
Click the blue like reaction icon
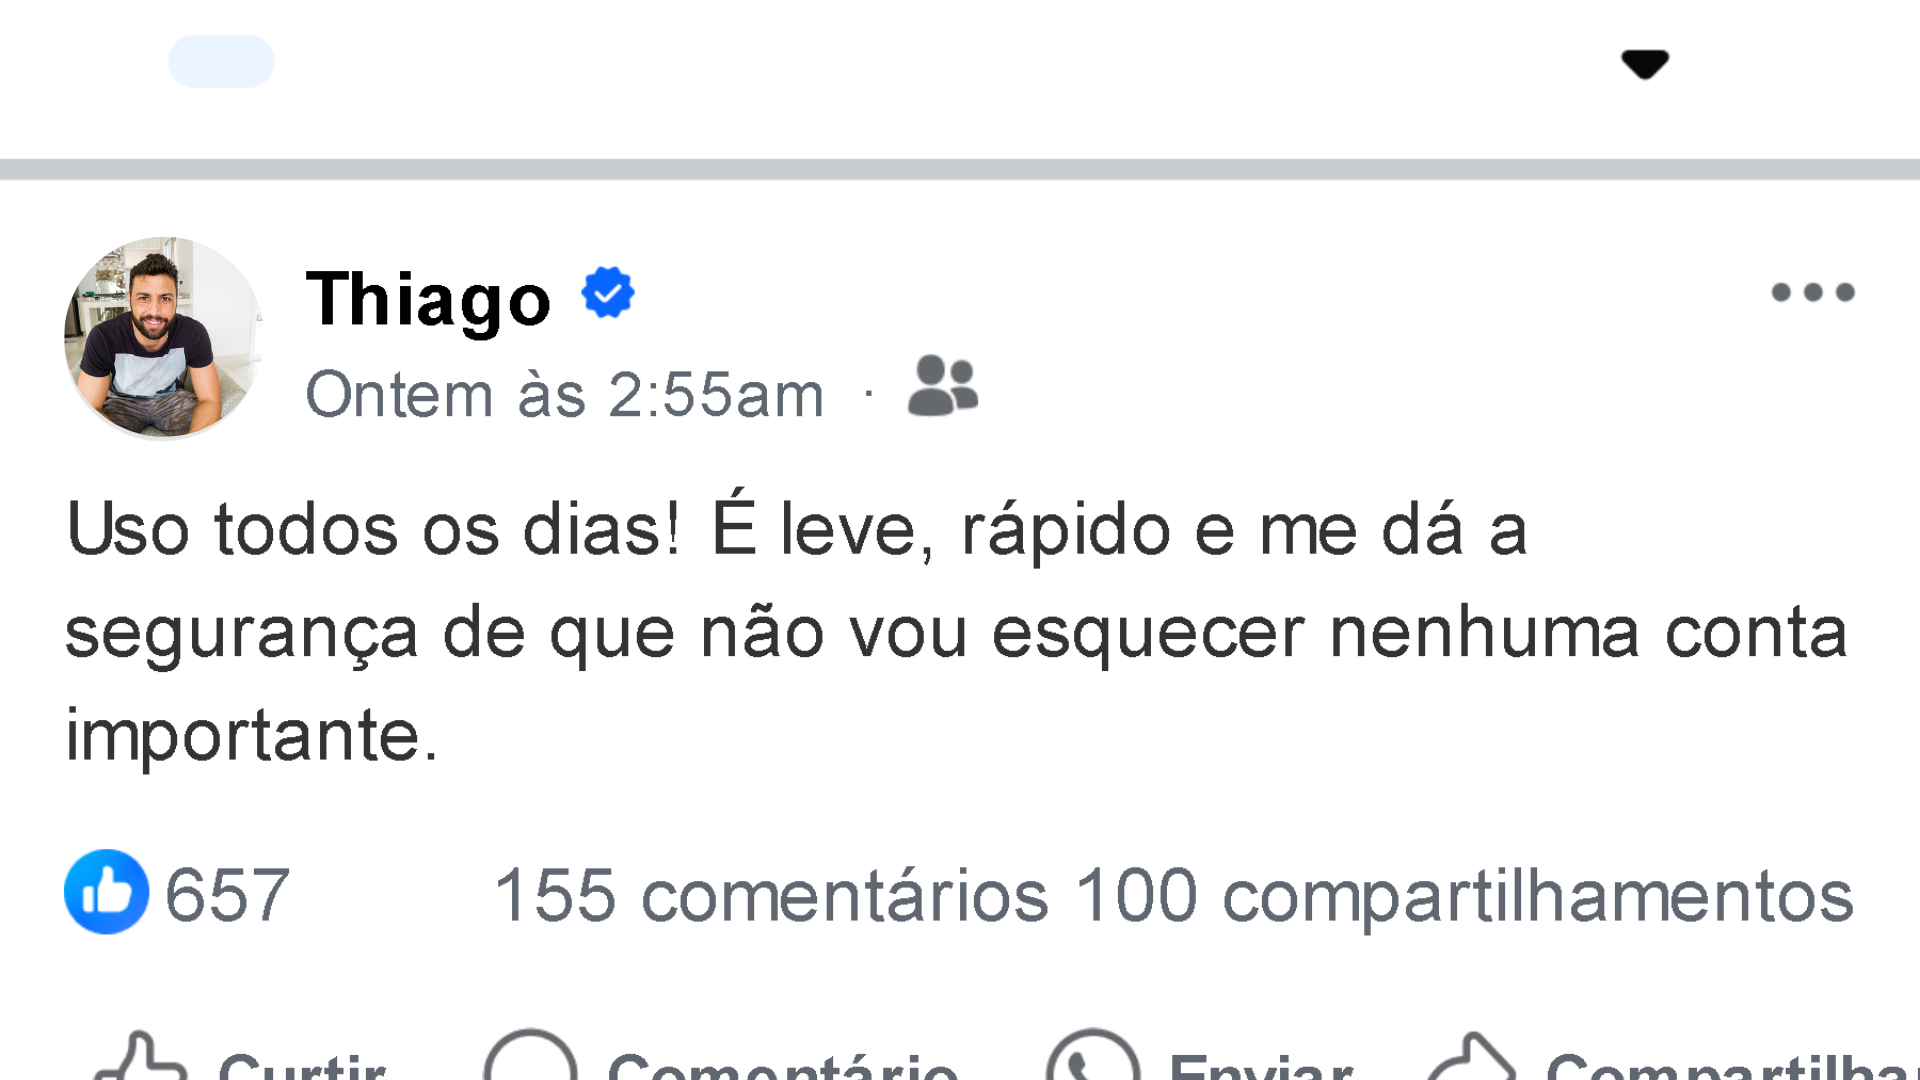pyautogui.click(x=106, y=892)
